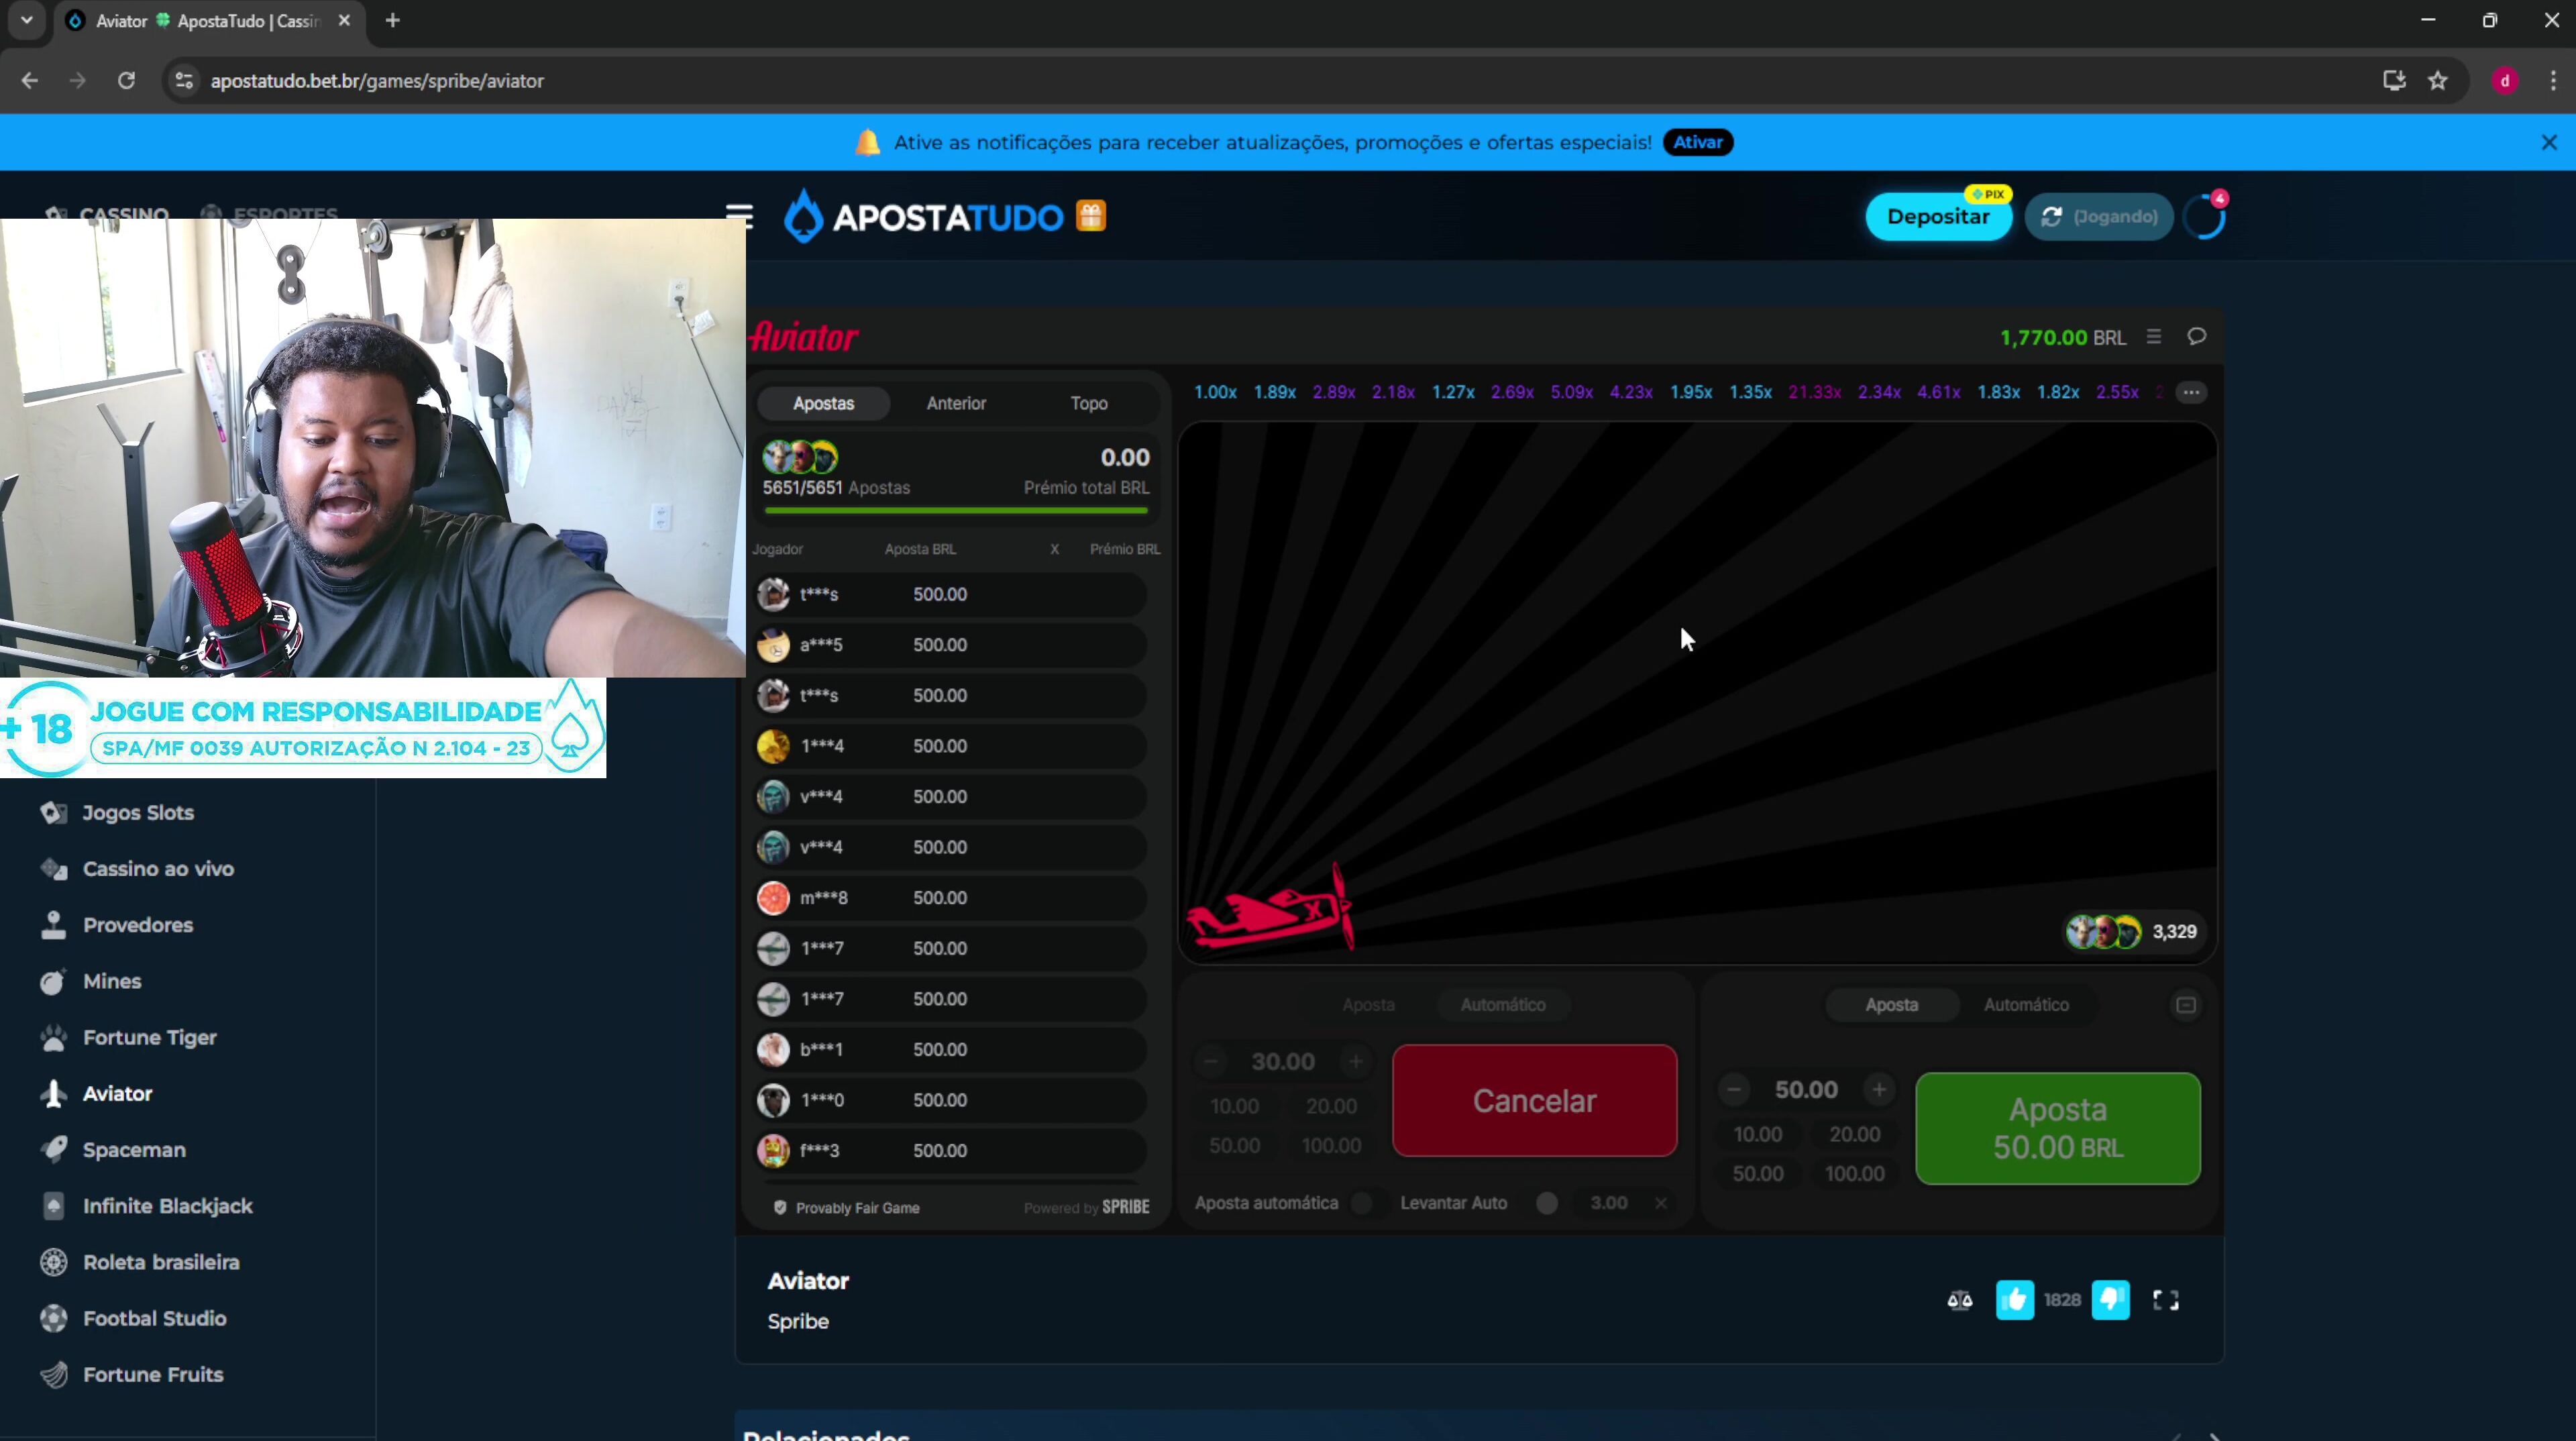This screenshot has height=1441, width=2576.
Task: Click the 3.00 auto cashout value field
Action: coord(1608,1203)
